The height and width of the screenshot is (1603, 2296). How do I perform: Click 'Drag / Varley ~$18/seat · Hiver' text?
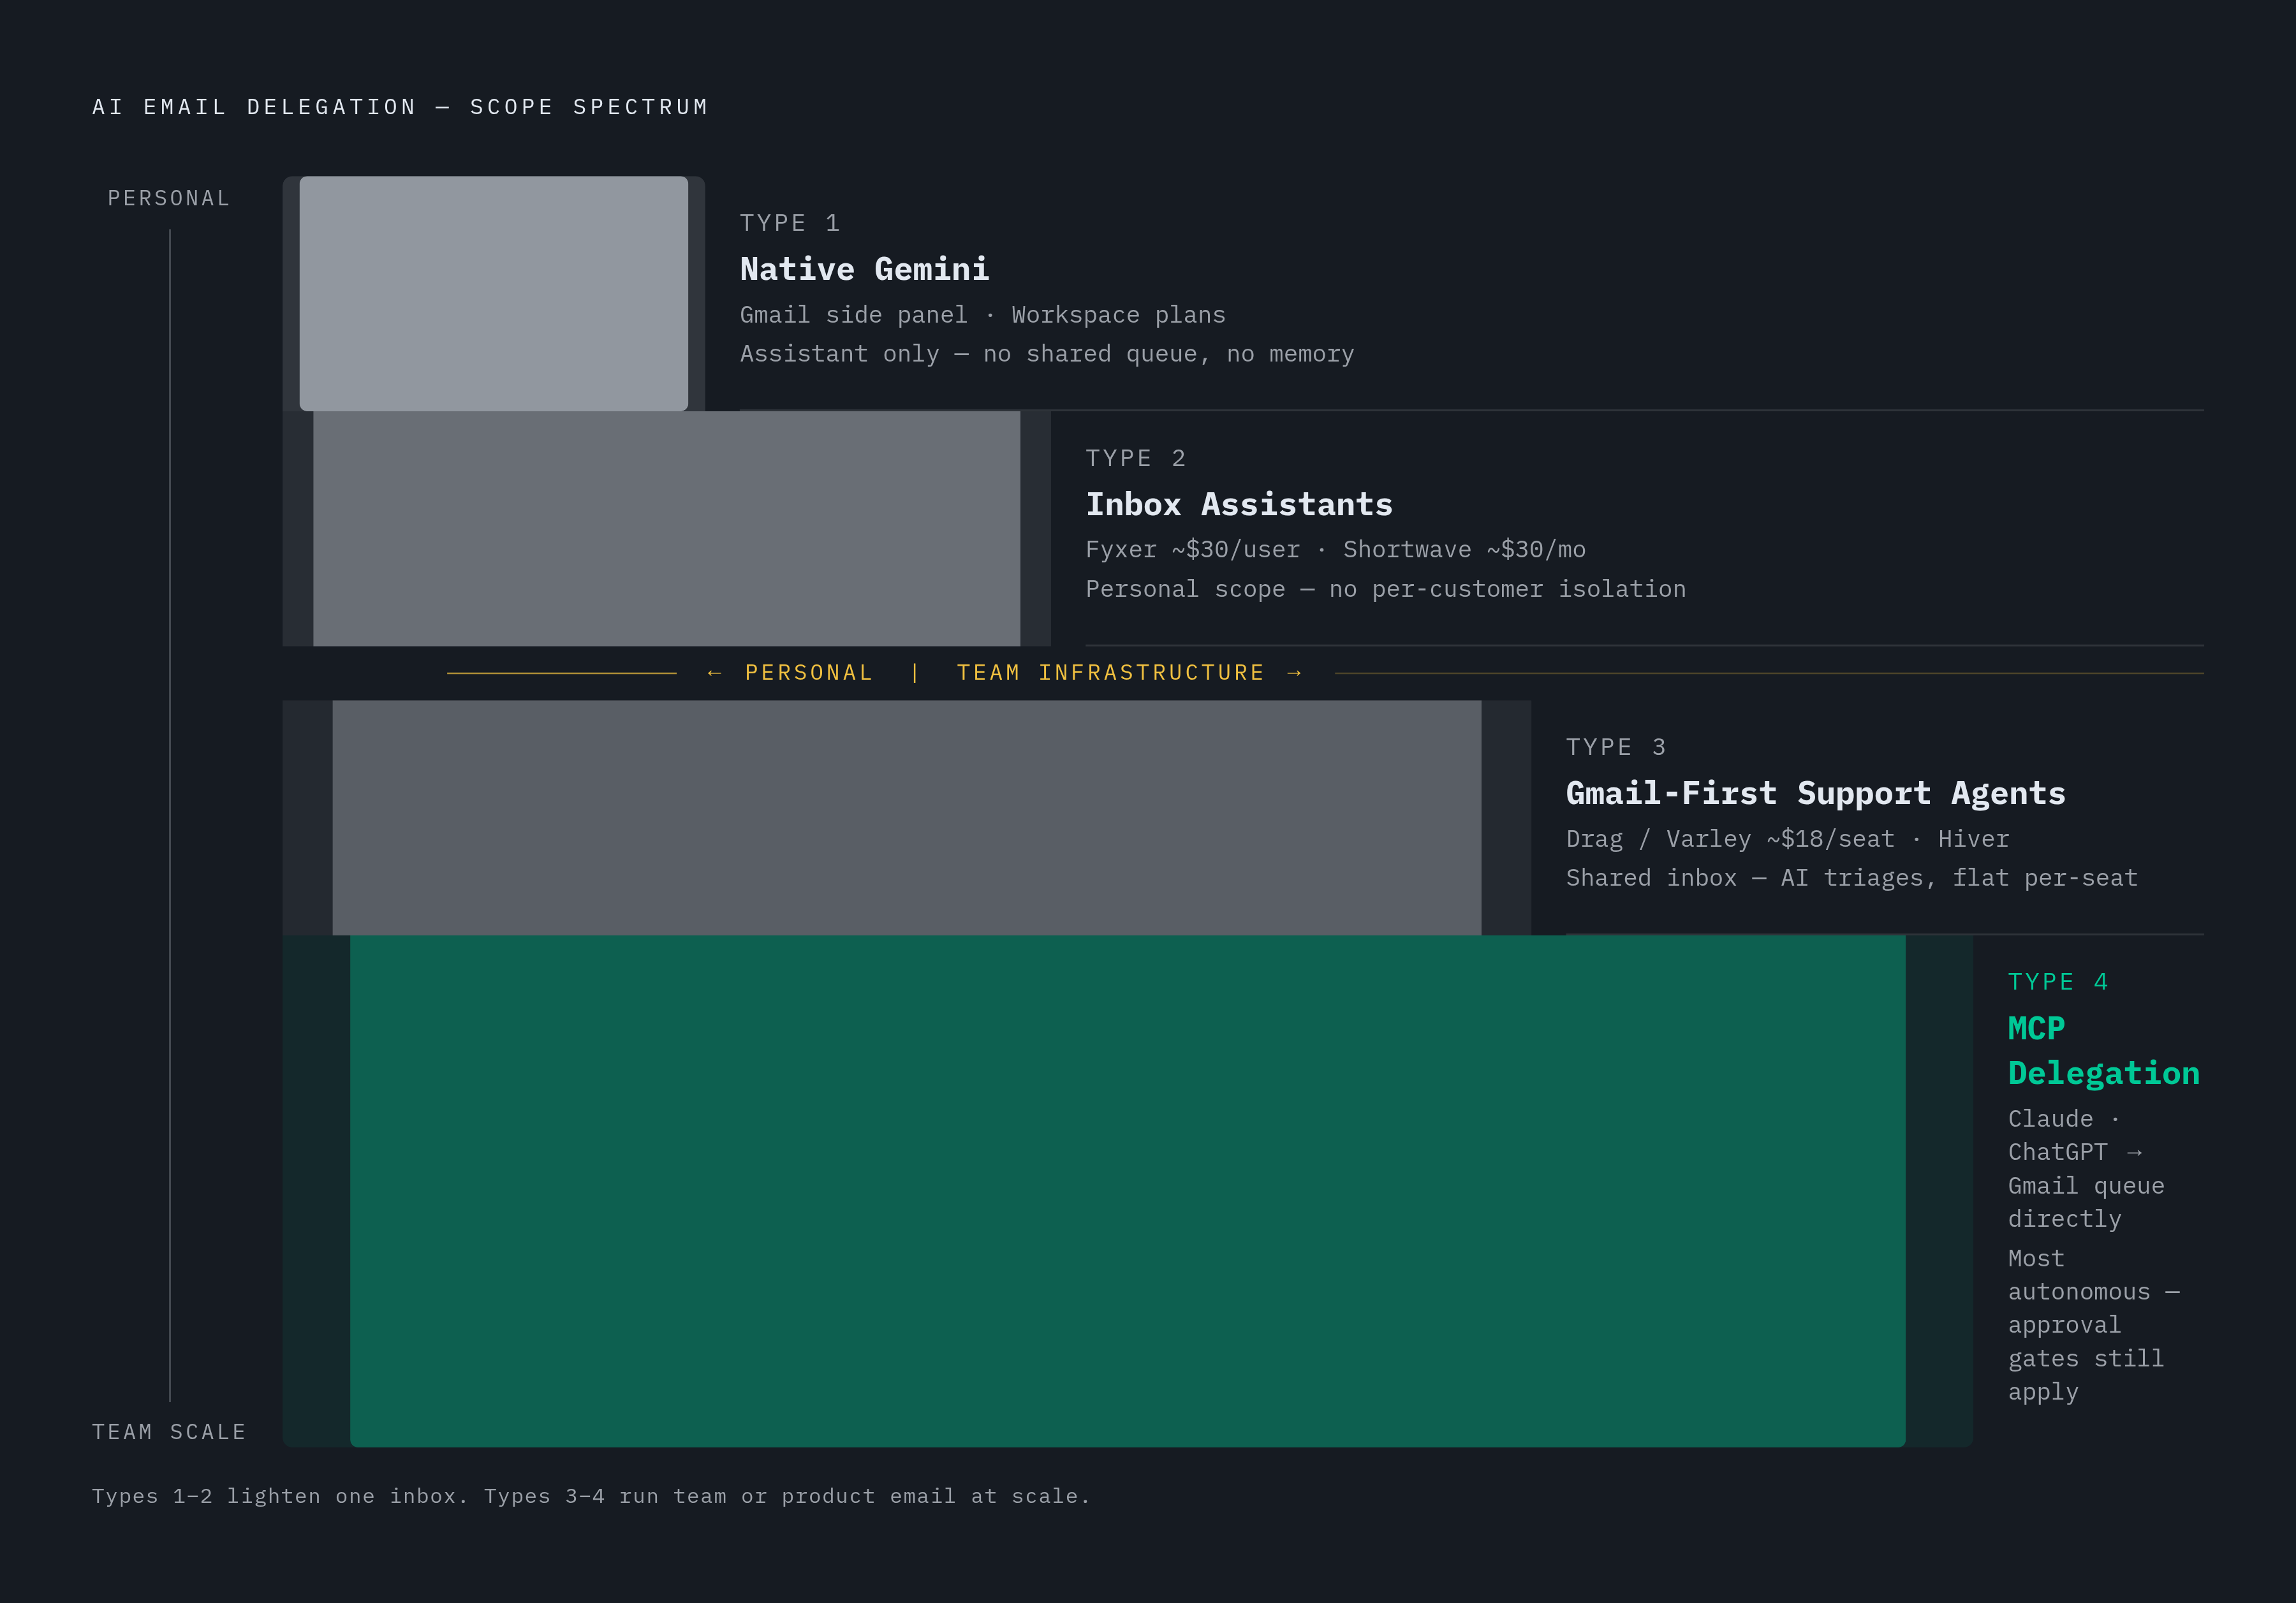pos(1788,839)
